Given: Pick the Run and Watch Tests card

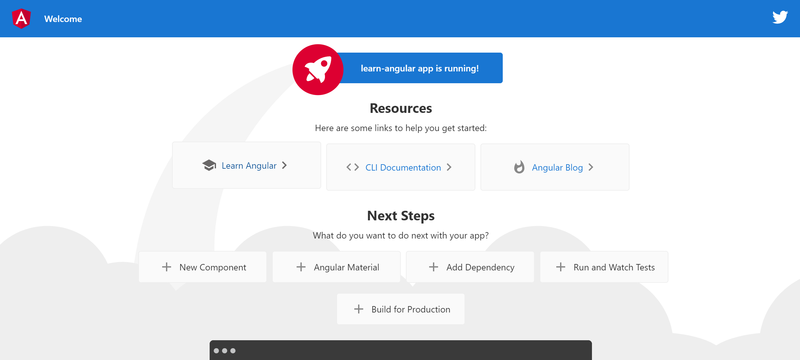Looking at the screenshot, I should point(604,267).
